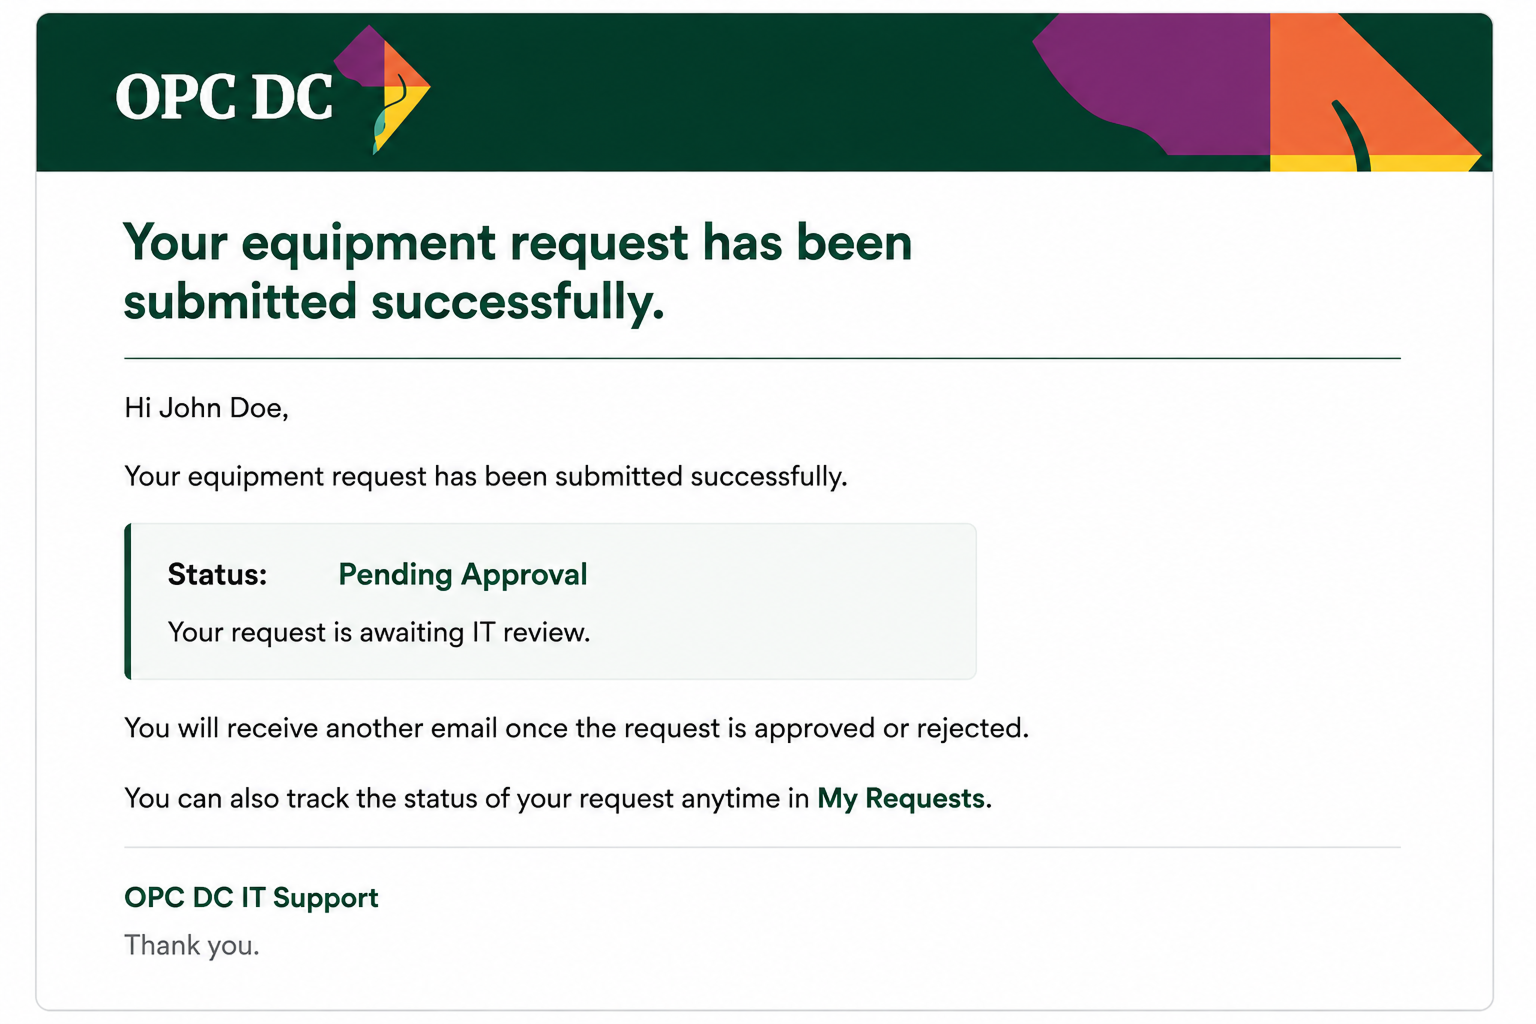This screenshot has width=1536, height=1024.
Task: Select the main submission success heading
Action: [518, 272]
